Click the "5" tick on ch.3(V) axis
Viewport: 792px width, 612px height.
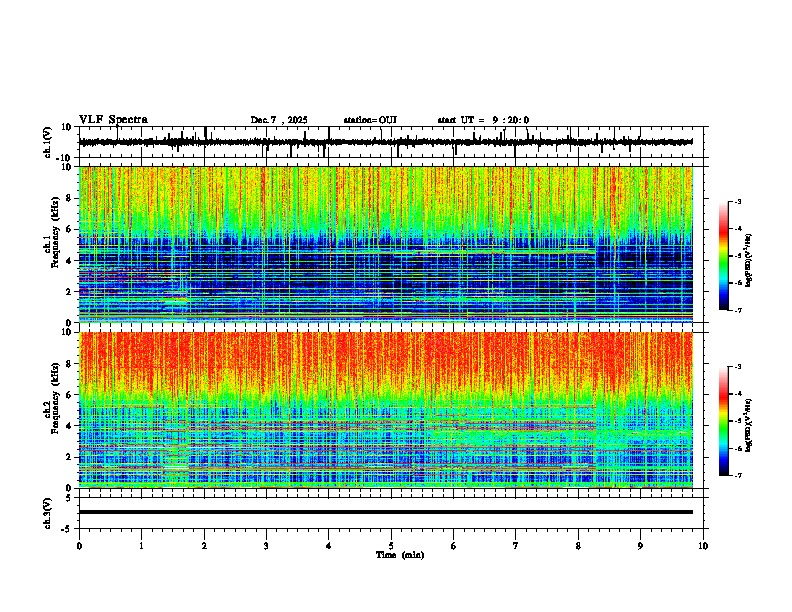[70, 498]
